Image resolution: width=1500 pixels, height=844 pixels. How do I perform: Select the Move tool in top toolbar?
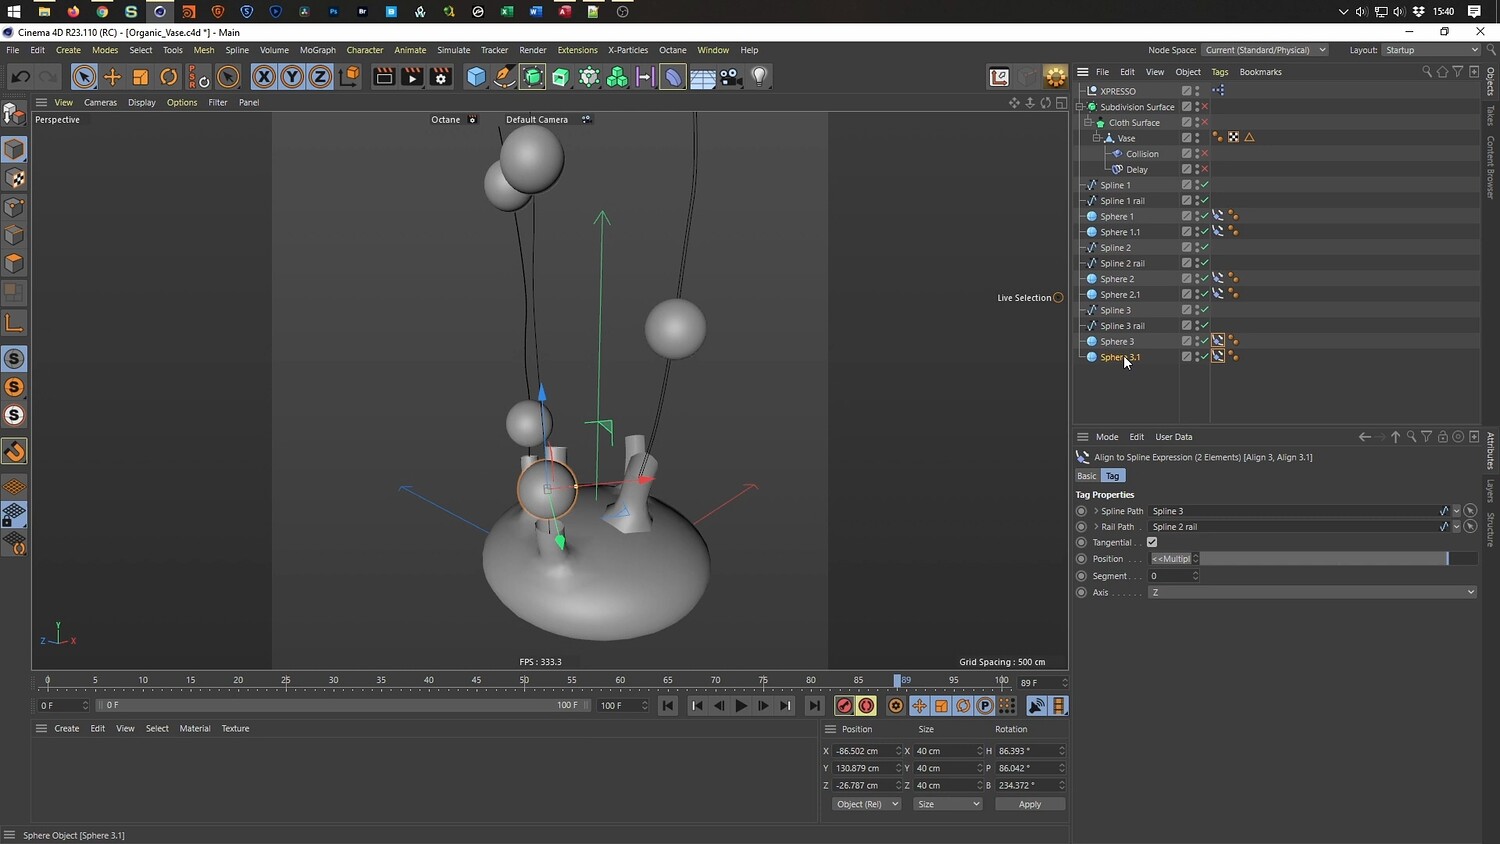112,77
